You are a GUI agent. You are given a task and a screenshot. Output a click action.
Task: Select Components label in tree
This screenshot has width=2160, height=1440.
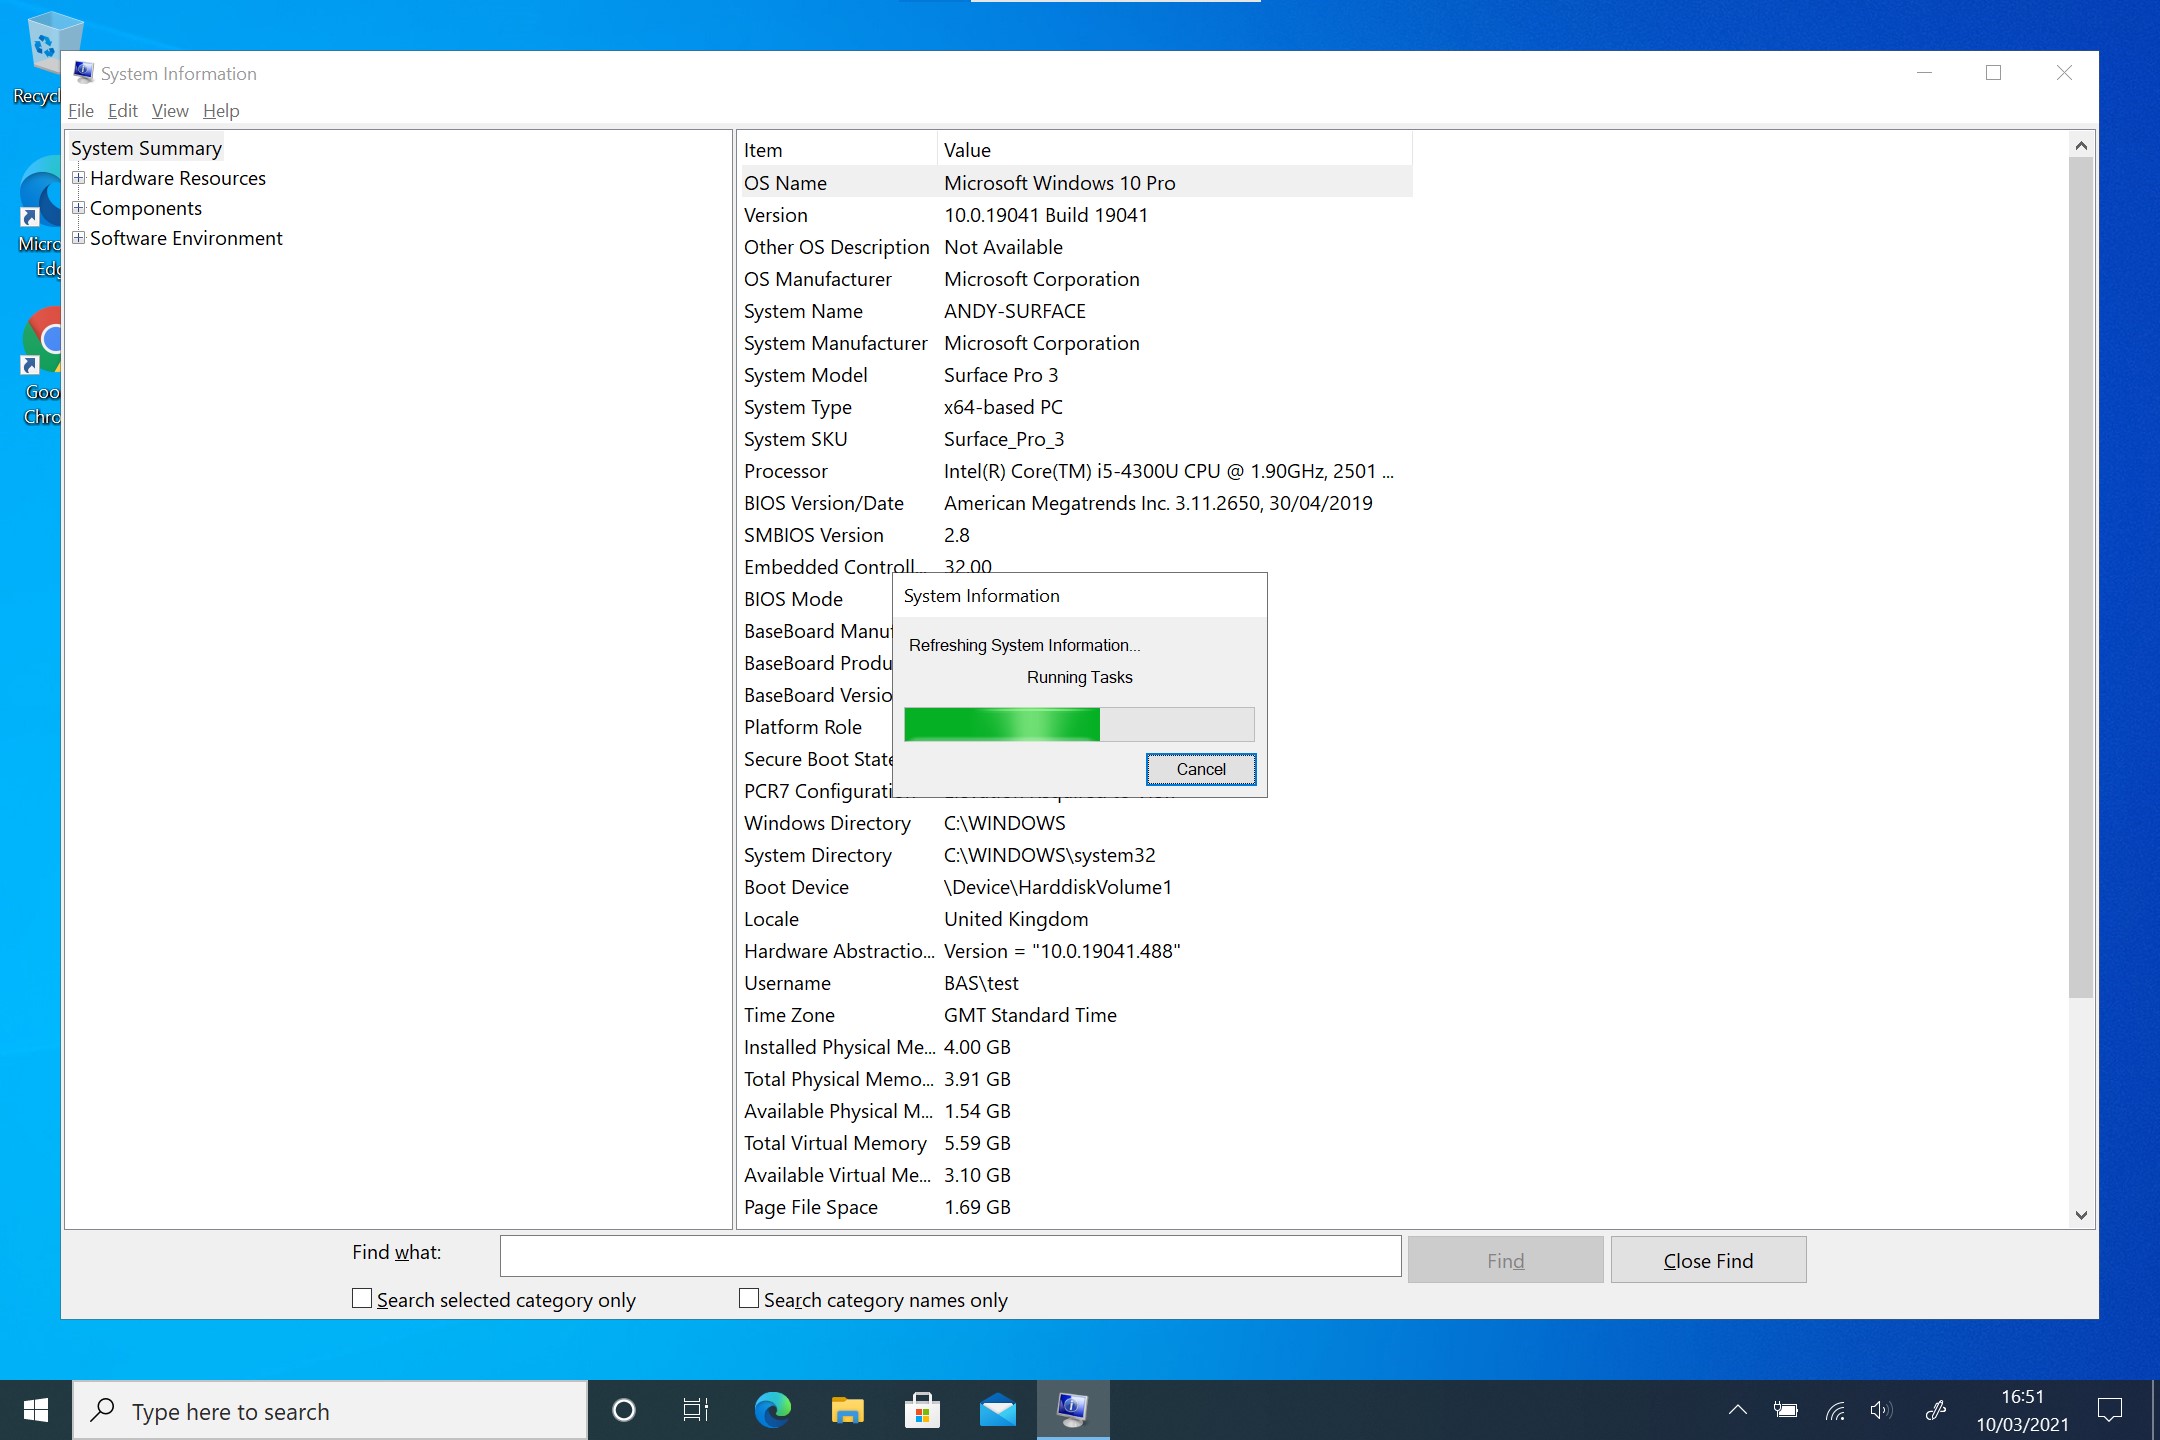[146, 208]
